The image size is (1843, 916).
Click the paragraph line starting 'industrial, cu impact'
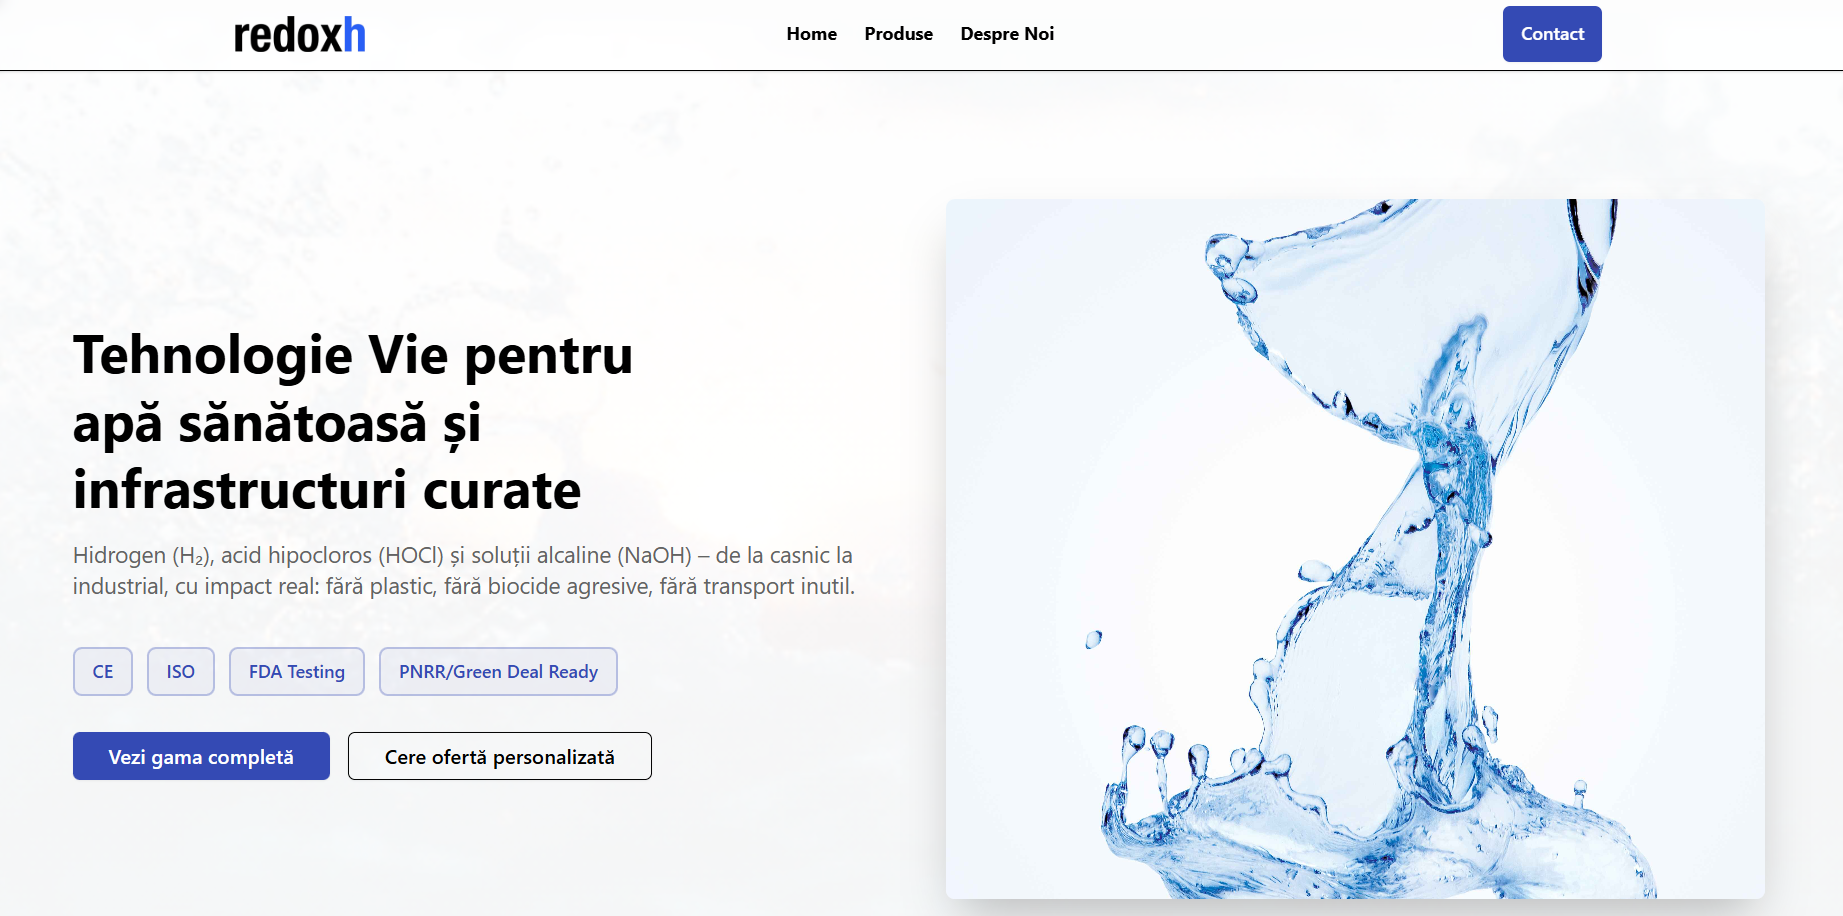click(x=464, y=586)
